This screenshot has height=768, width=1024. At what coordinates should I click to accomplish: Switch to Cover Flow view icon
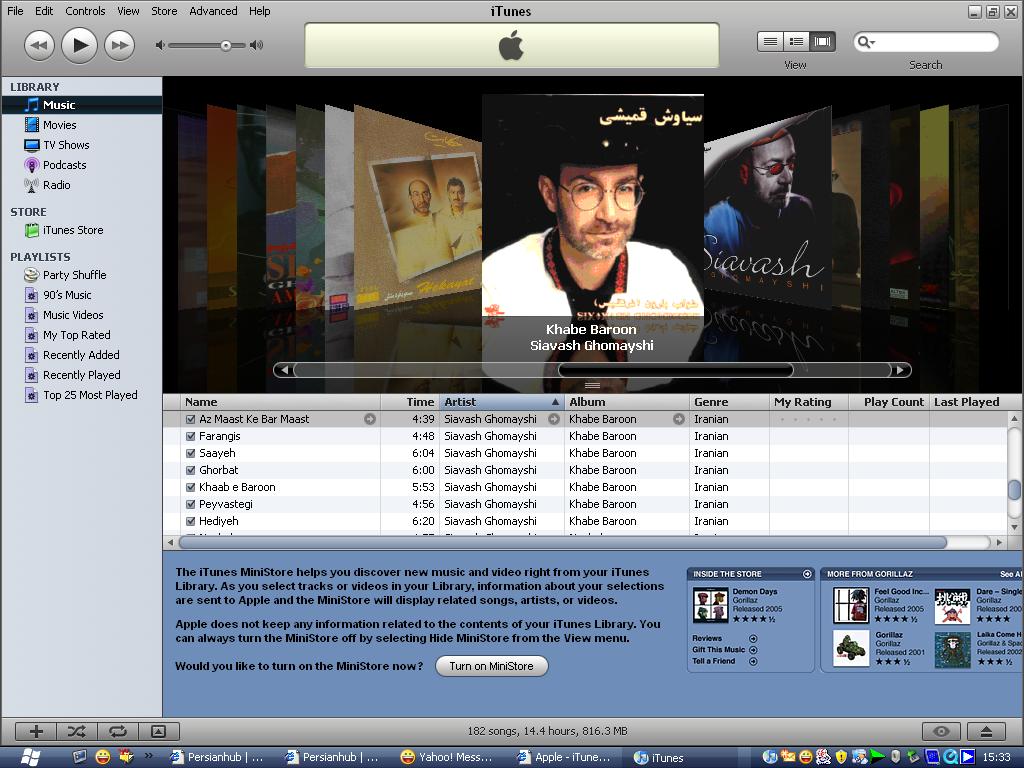822,41
